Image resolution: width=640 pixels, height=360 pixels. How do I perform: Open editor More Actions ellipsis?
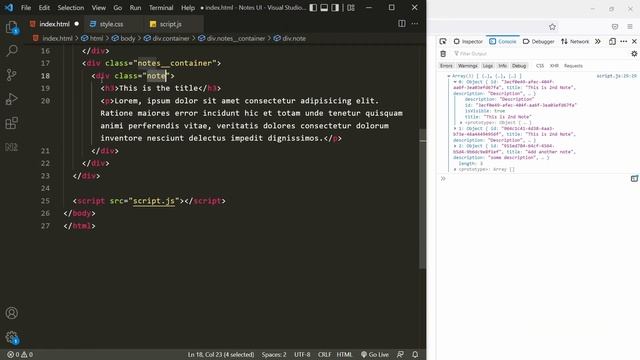[415, 24]
